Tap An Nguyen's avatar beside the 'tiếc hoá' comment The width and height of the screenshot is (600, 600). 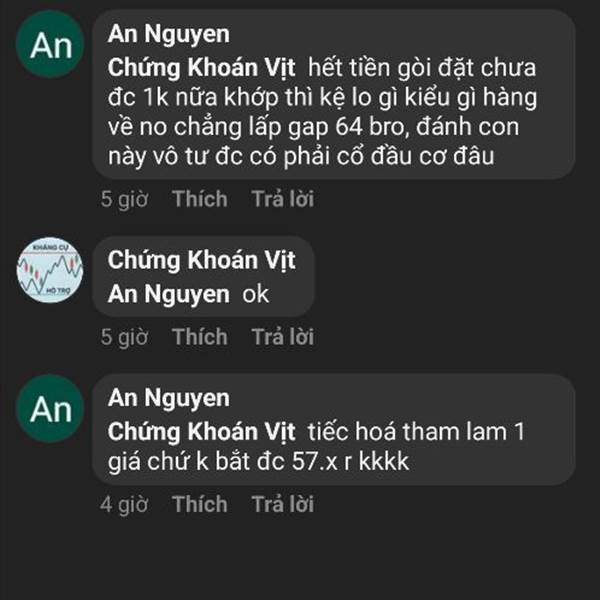point(50,409)
